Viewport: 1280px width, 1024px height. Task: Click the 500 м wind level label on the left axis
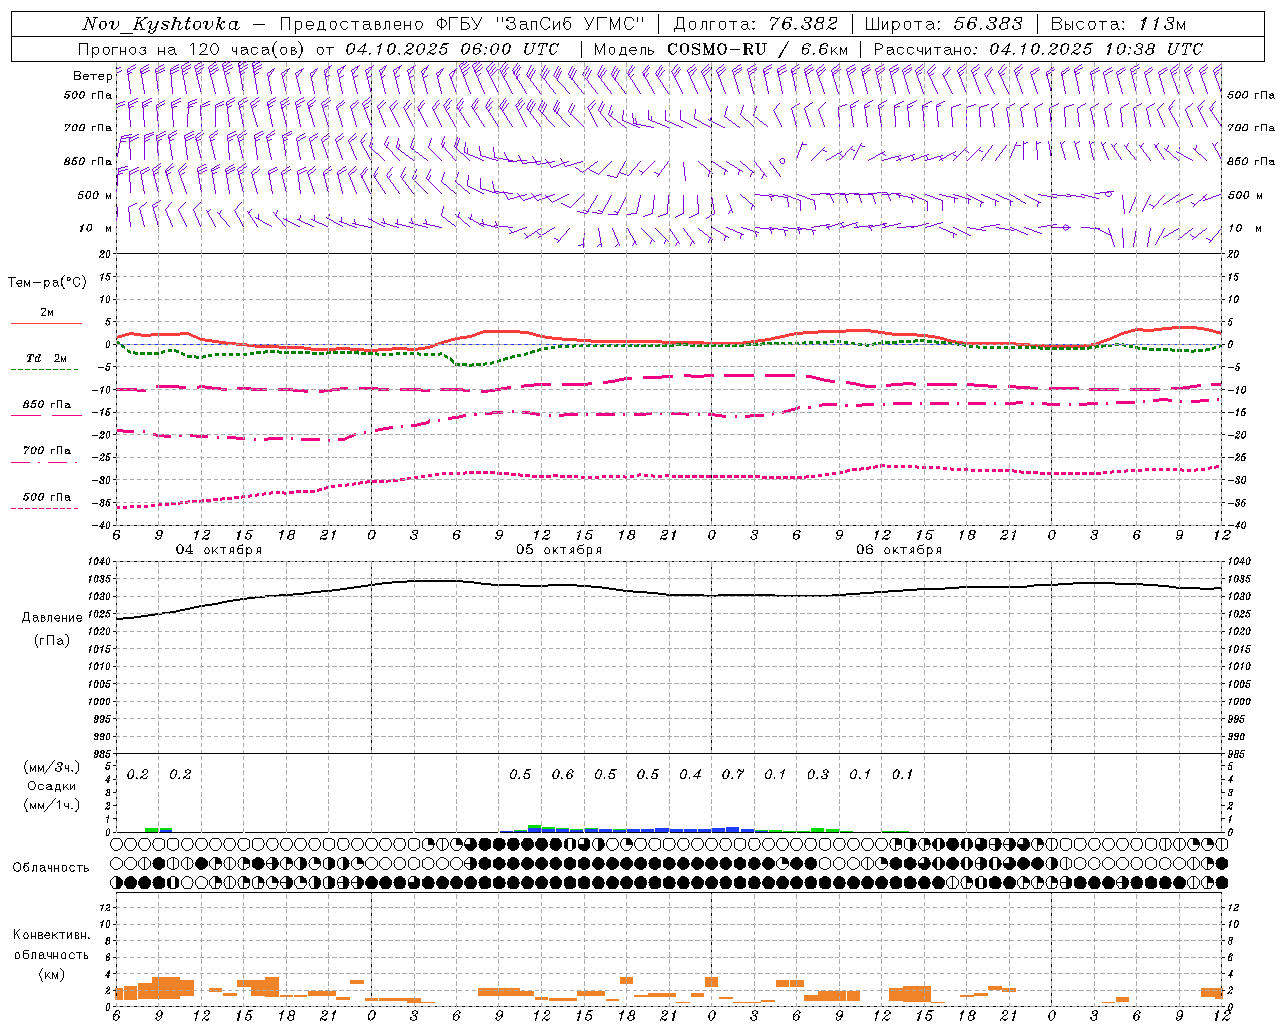coord(95,195)
